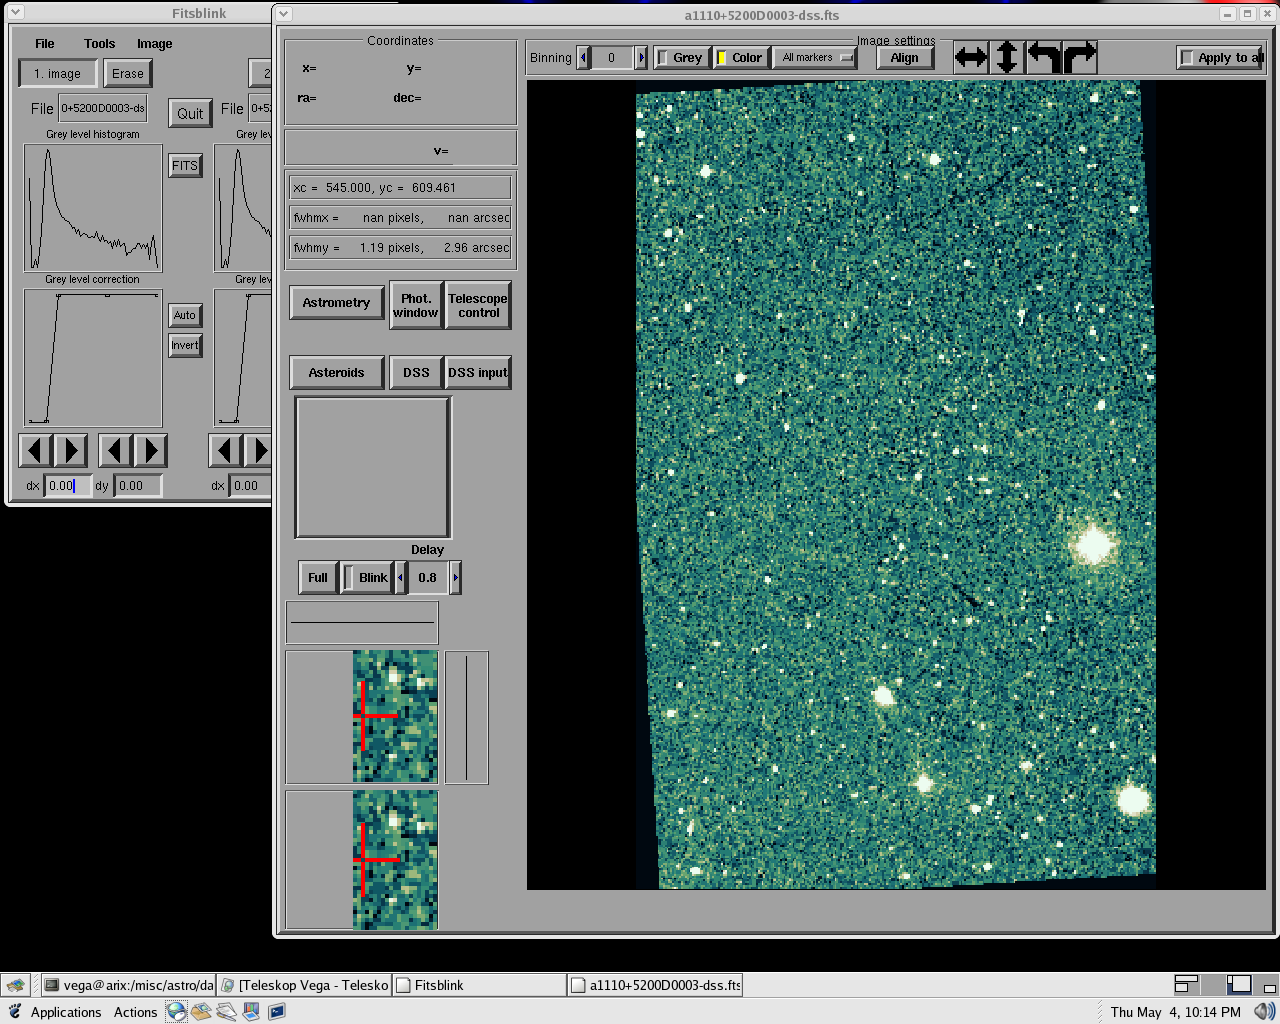Open window menu arrow of a1110+5200D0003-dss.fts window
The image size is (1280, 1024).
tap(284, 14)
